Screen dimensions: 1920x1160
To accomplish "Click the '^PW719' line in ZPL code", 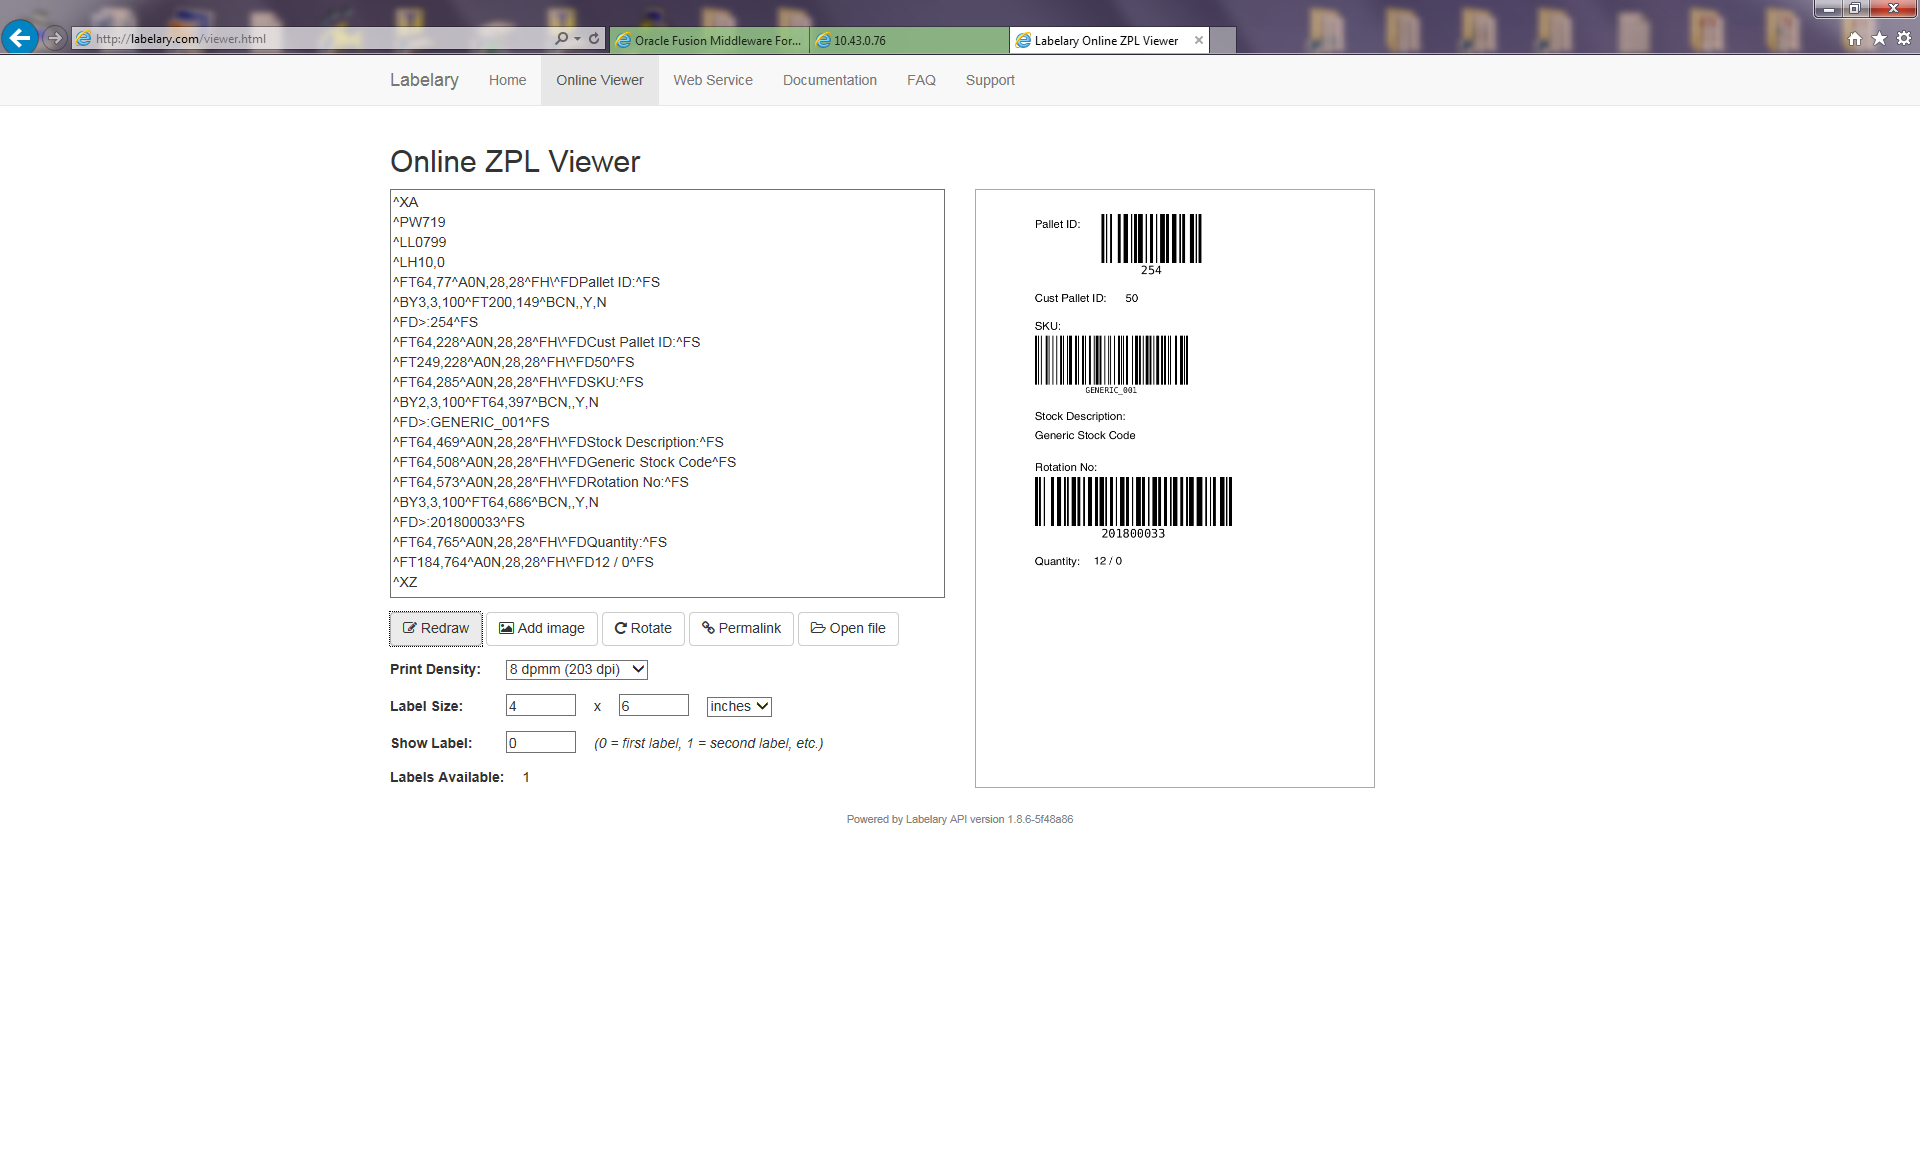I will pos(419,222).
